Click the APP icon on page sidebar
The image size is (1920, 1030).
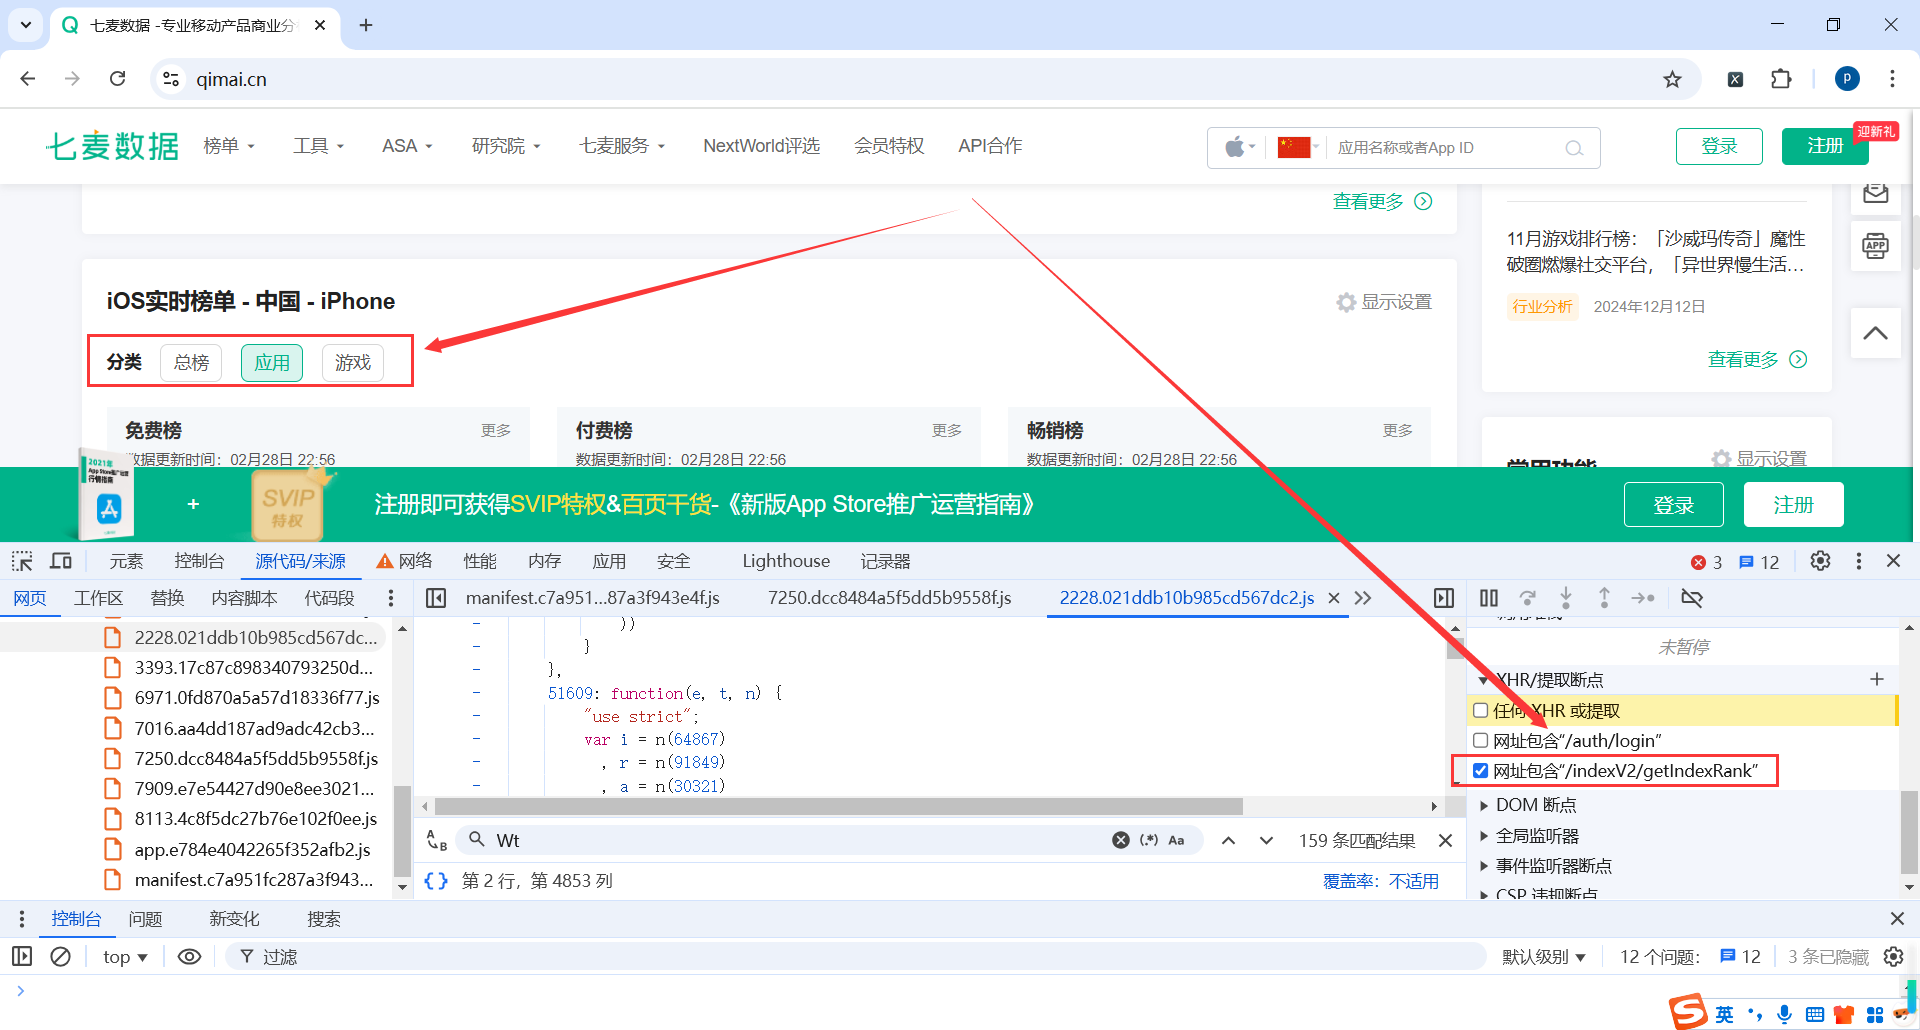(x=1876, y=245)
